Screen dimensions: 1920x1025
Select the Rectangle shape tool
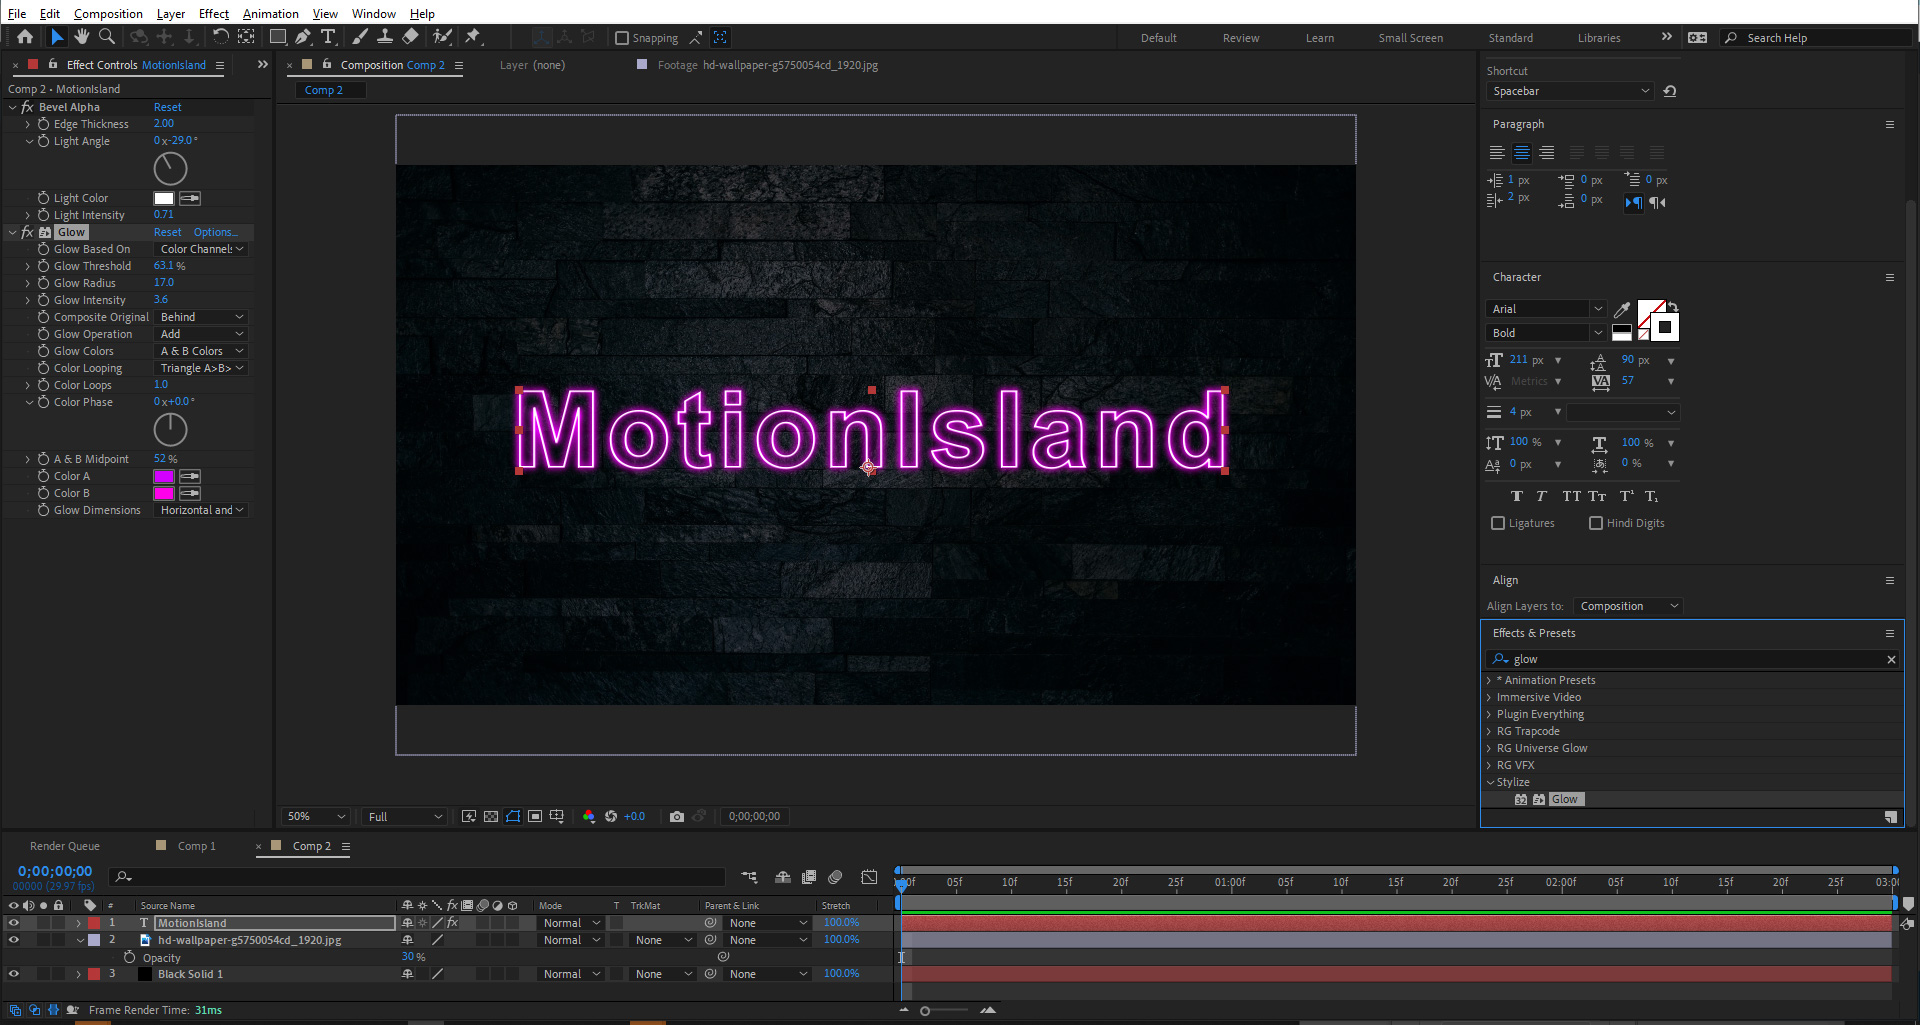(278, 37)
